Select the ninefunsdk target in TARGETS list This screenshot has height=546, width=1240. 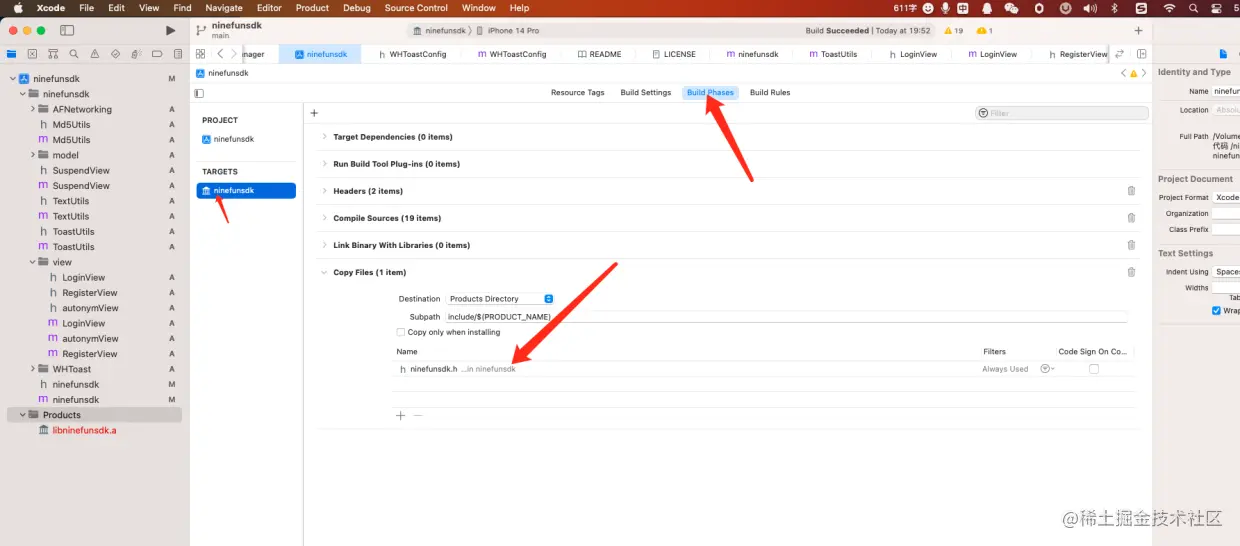246,190
